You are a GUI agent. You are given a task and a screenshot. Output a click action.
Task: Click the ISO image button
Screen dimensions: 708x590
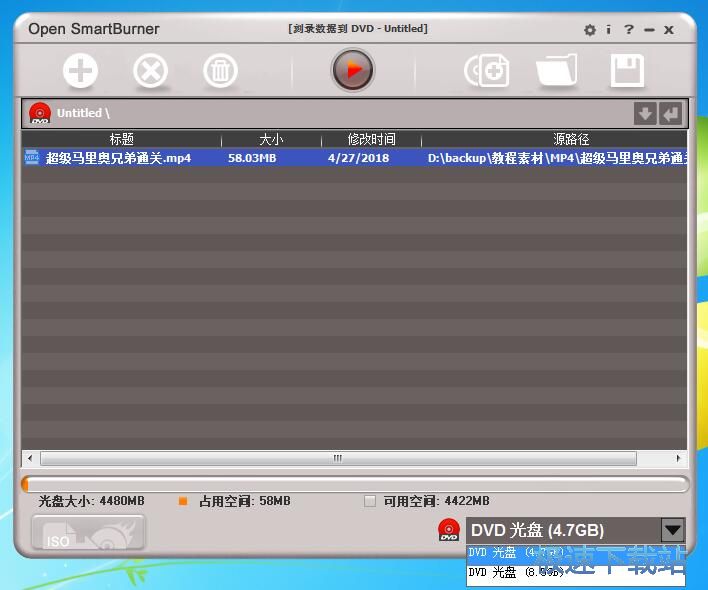81,533
